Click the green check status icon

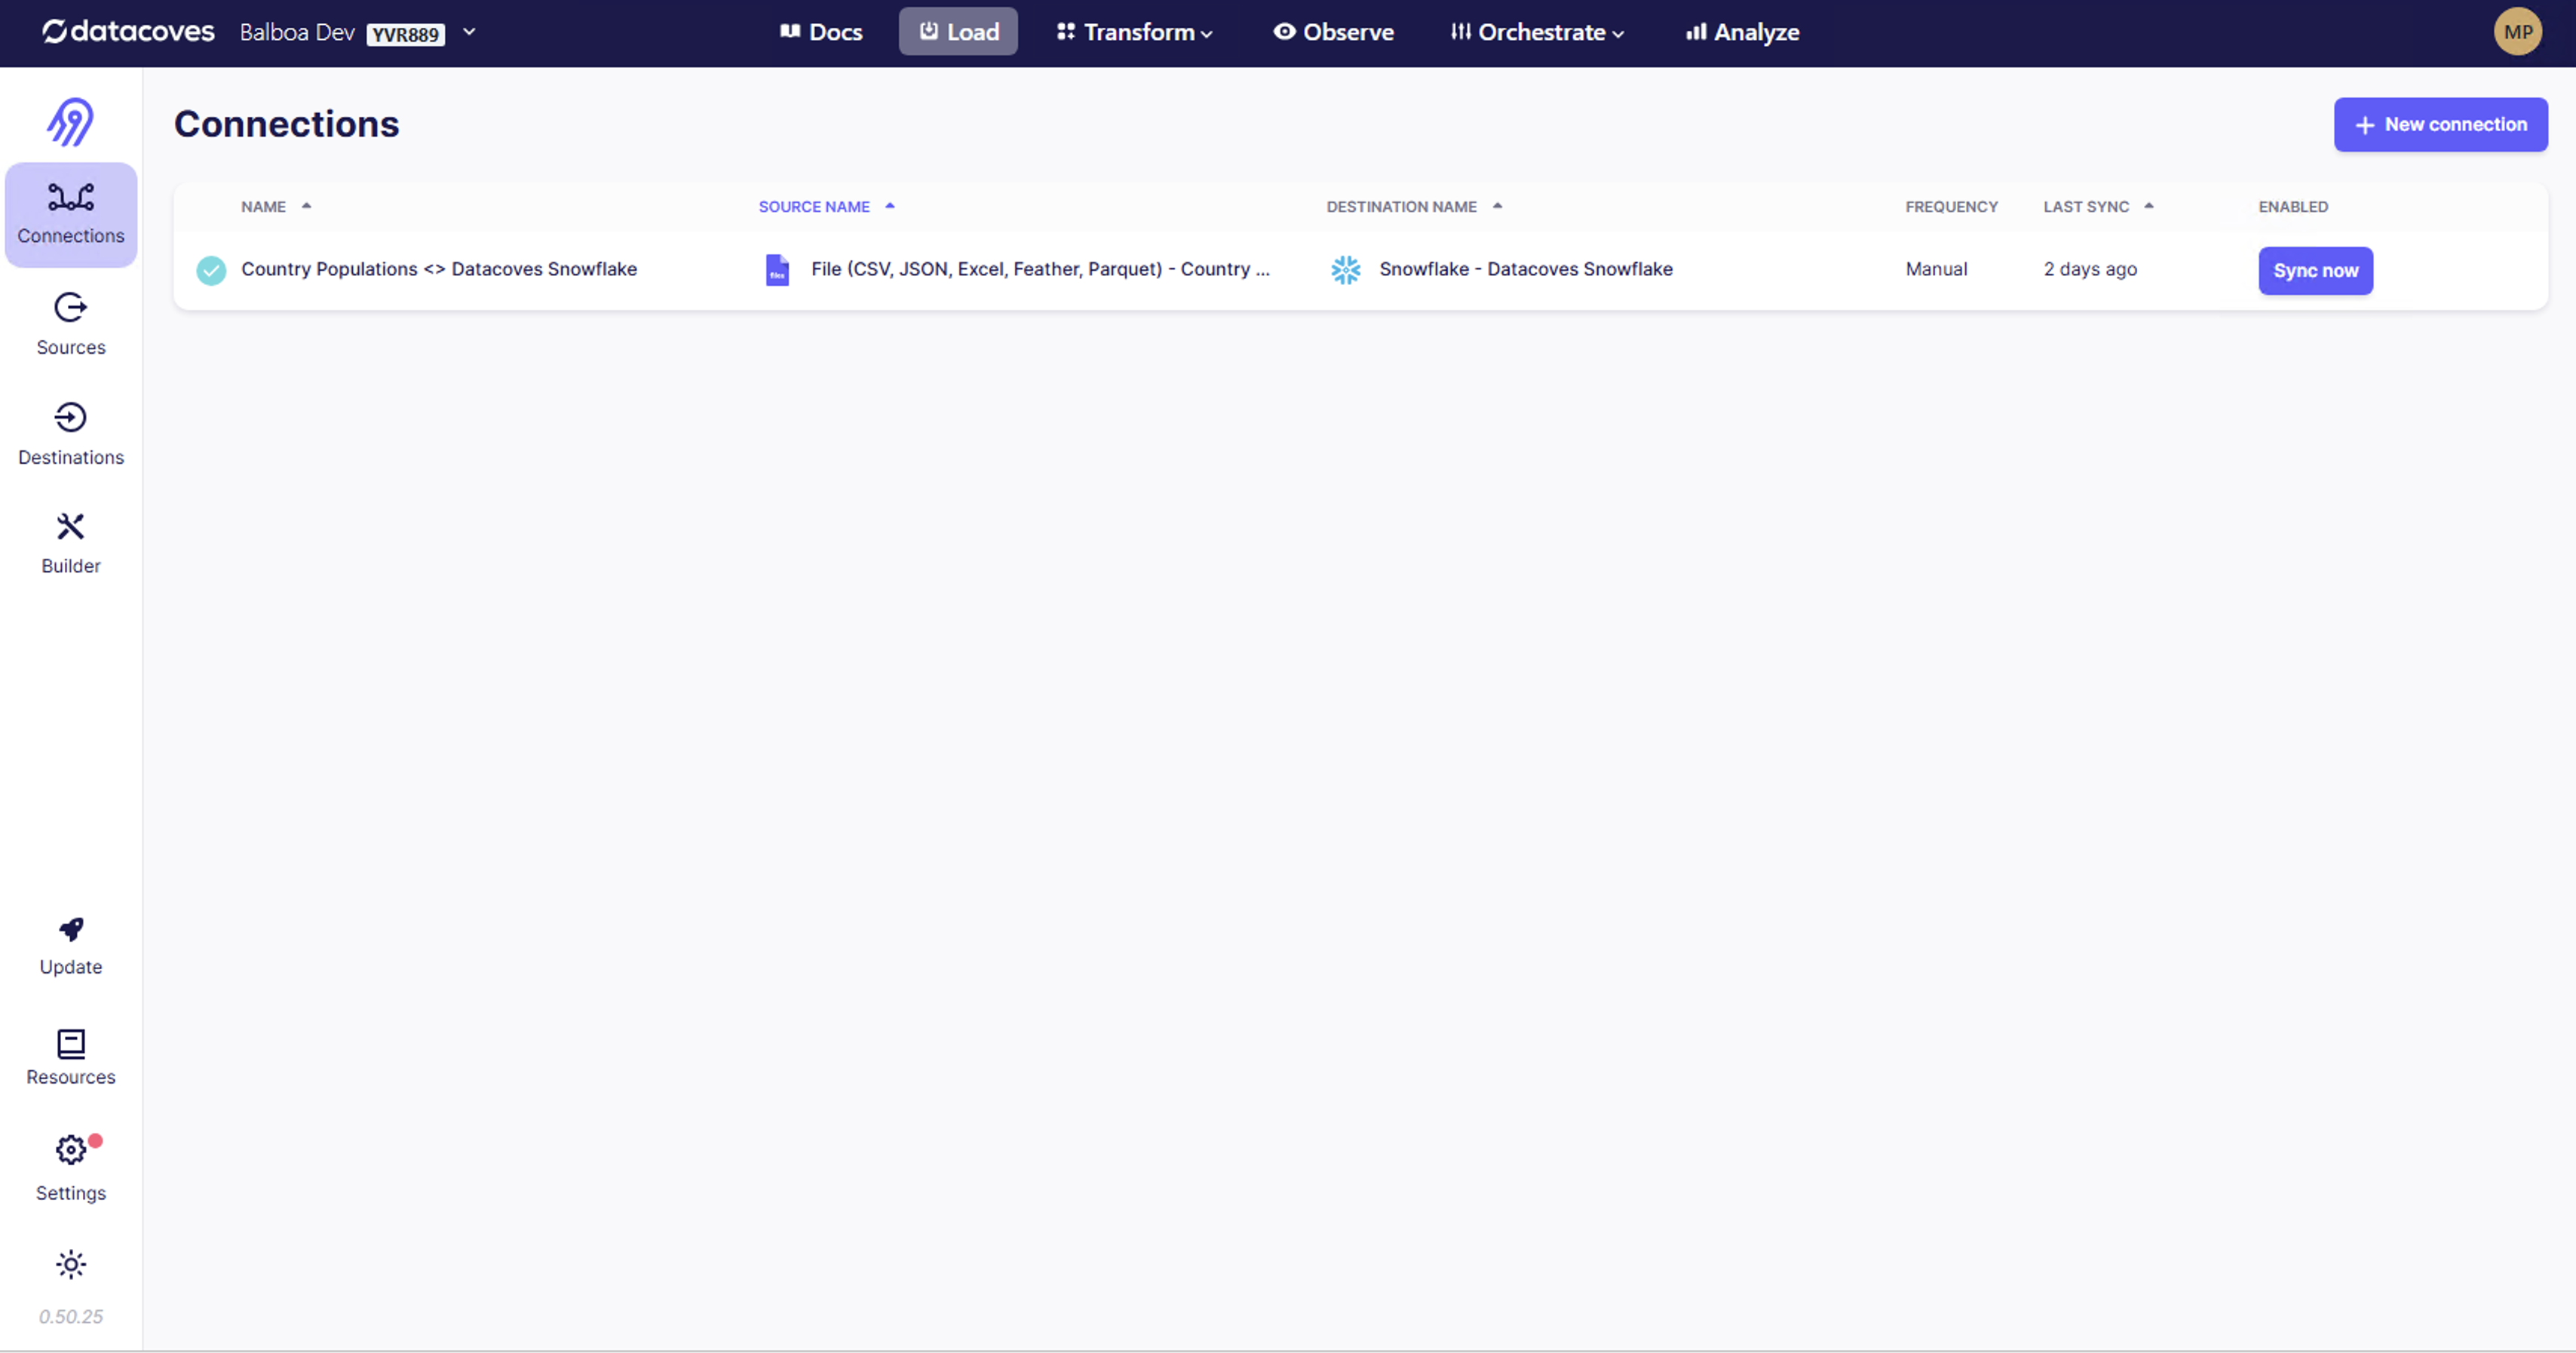pos(211,270)
